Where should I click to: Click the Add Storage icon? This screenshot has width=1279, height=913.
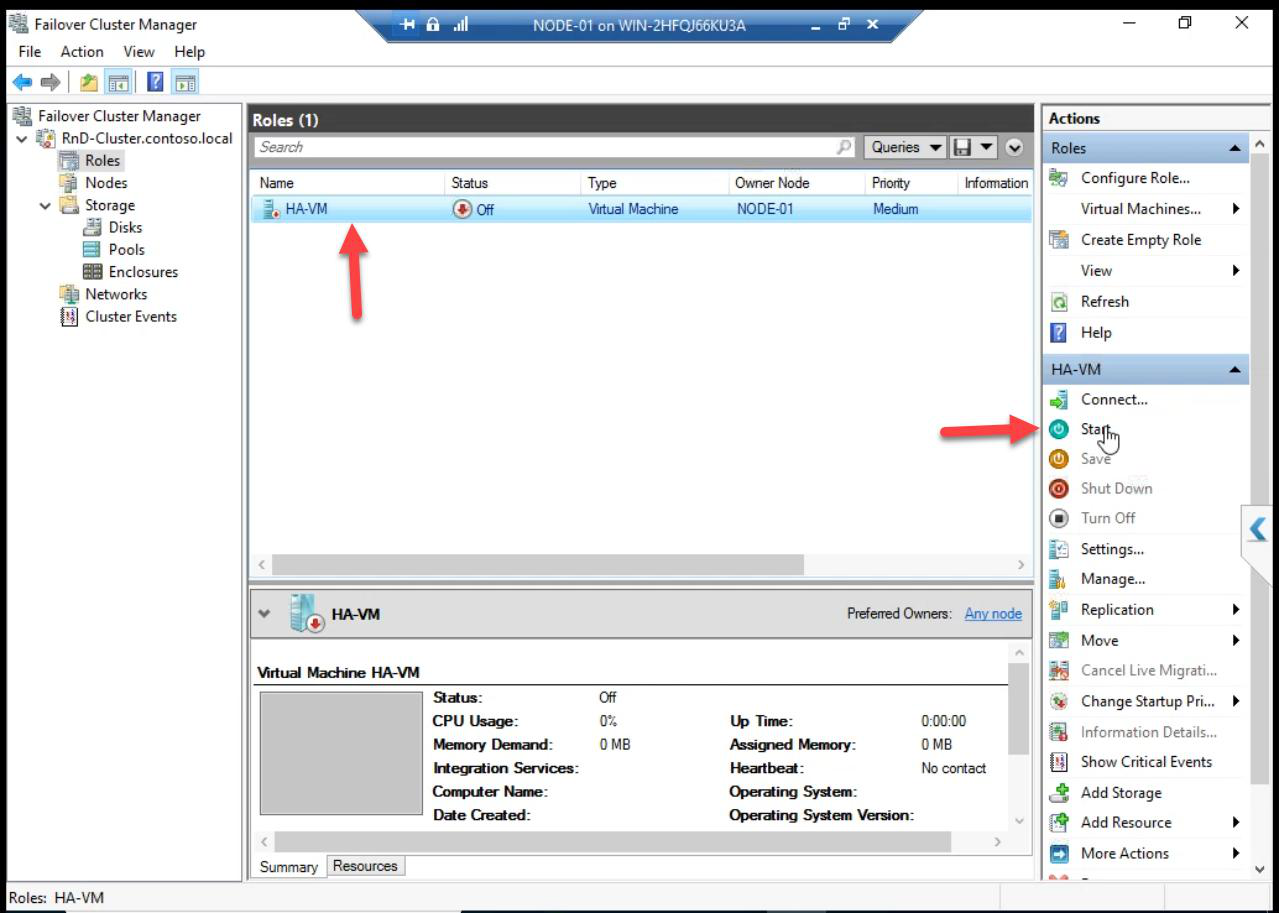click(1059, 793)
